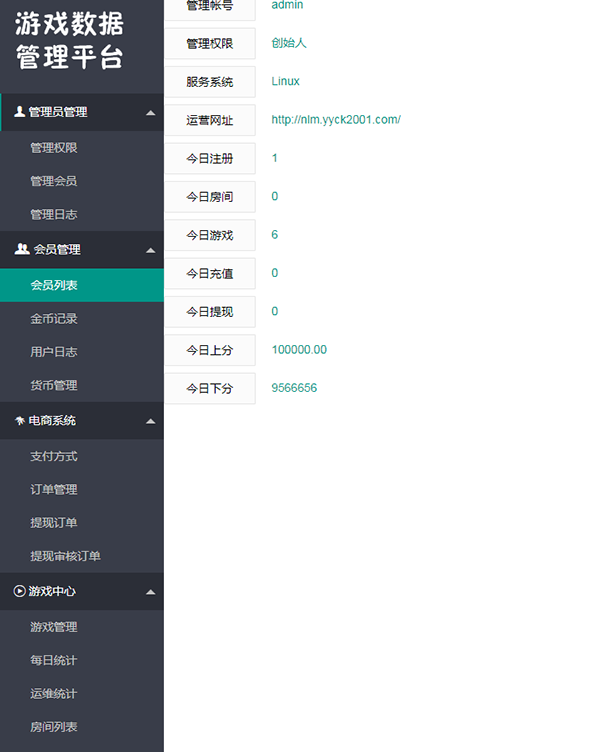Collapse the 会员管理 section arrow
The height and width of the screenshot is (752, 602).
151,250
